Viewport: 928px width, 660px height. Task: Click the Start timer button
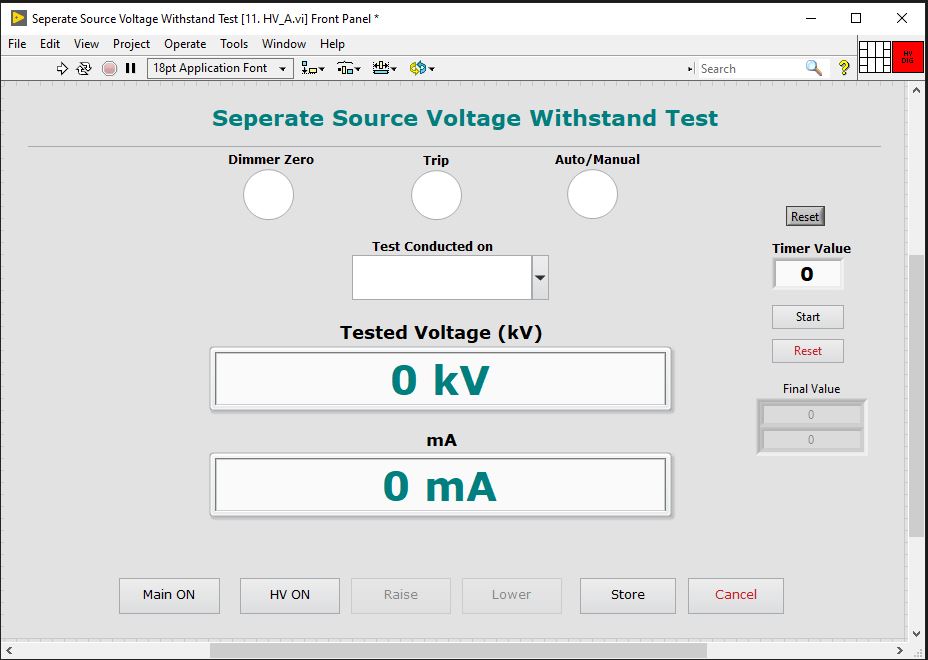click(808, 317)
